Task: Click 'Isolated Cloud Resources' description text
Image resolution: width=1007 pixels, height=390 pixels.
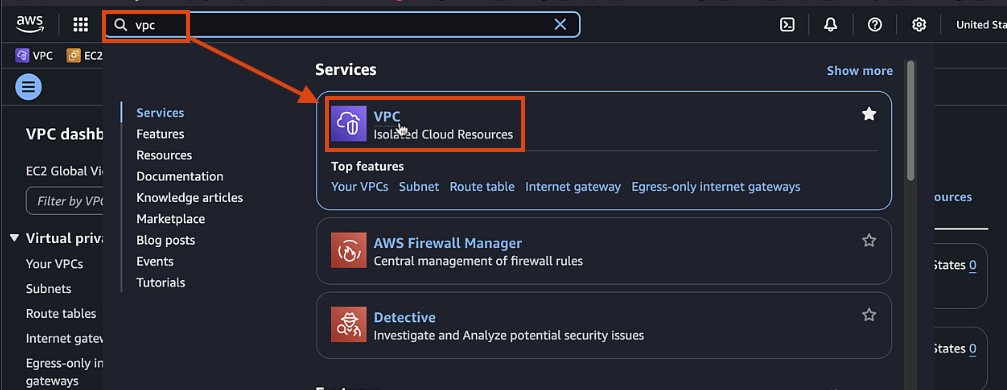Action: click(443, 134)
